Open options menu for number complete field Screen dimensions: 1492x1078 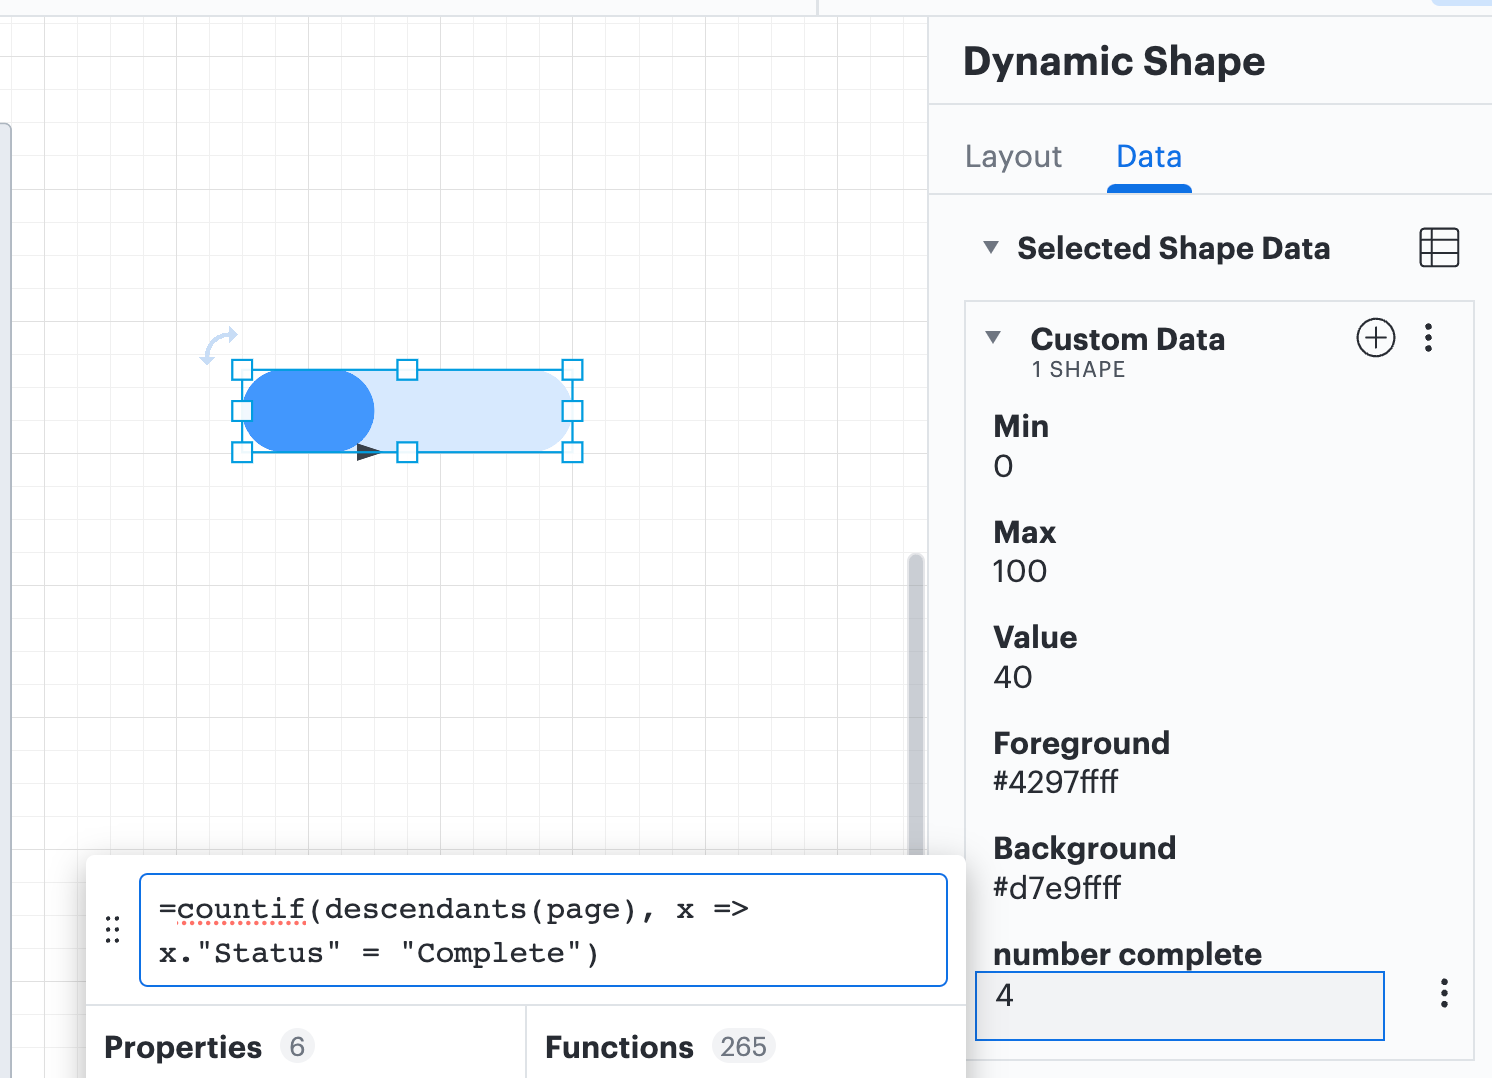pos(1444,993)
